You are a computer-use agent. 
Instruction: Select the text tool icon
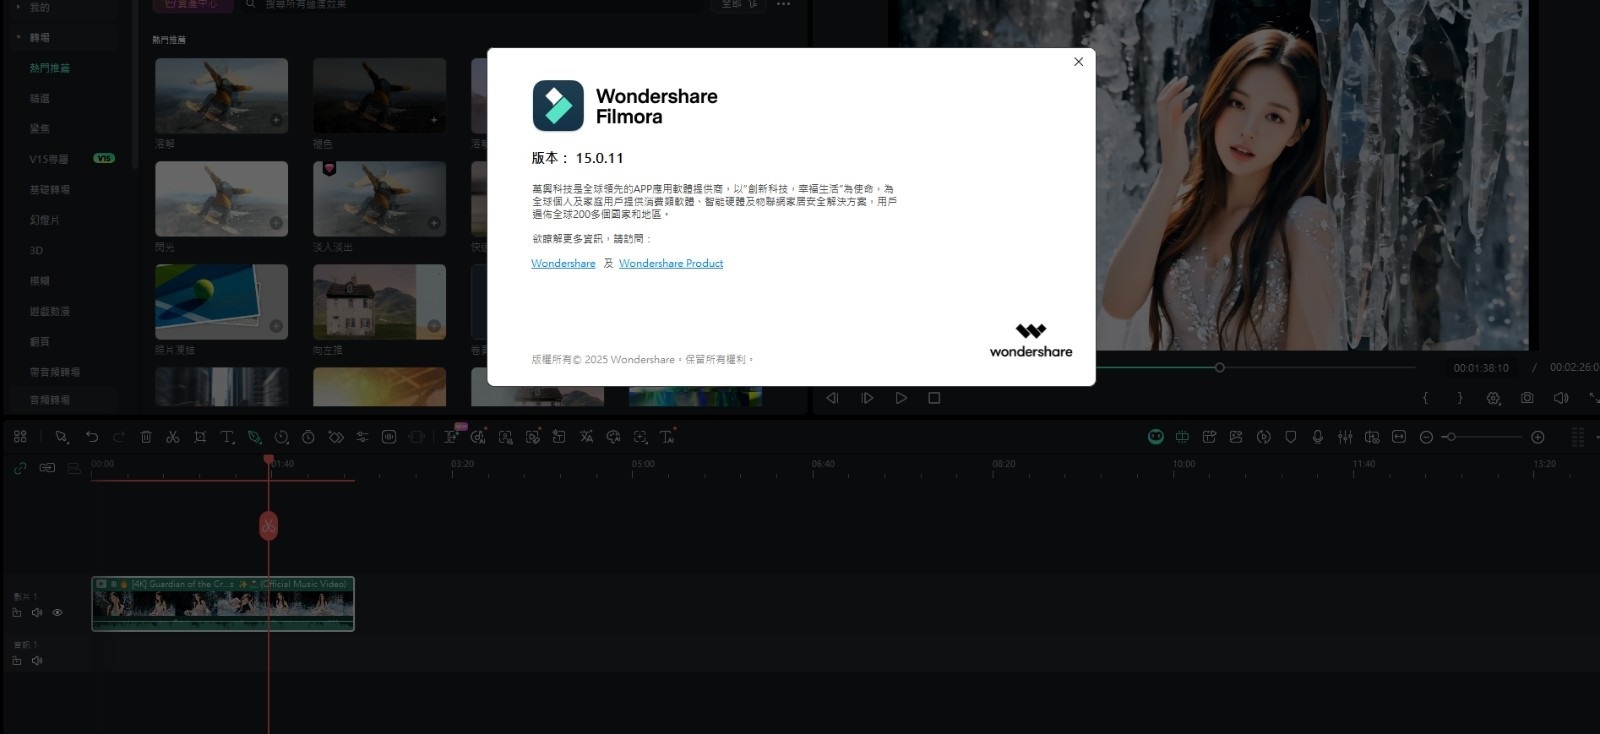click(x=227, y=437)
